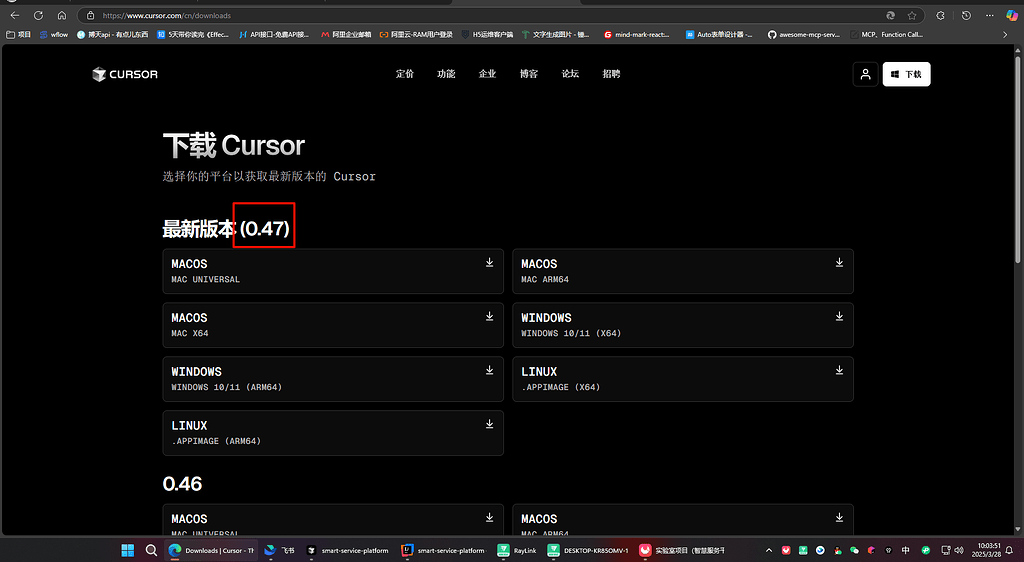1024x562 pixels.
Task: Open 论坛 forum page
Action: (570, 74)
